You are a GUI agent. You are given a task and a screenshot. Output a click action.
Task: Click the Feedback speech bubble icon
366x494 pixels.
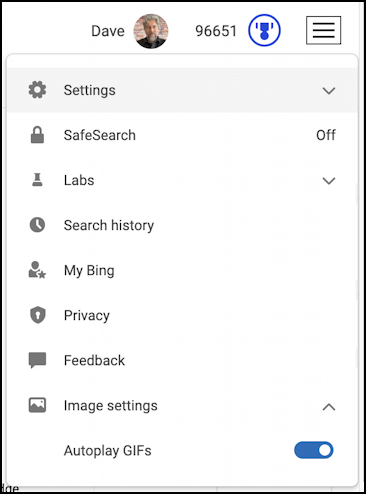point(37,360)
